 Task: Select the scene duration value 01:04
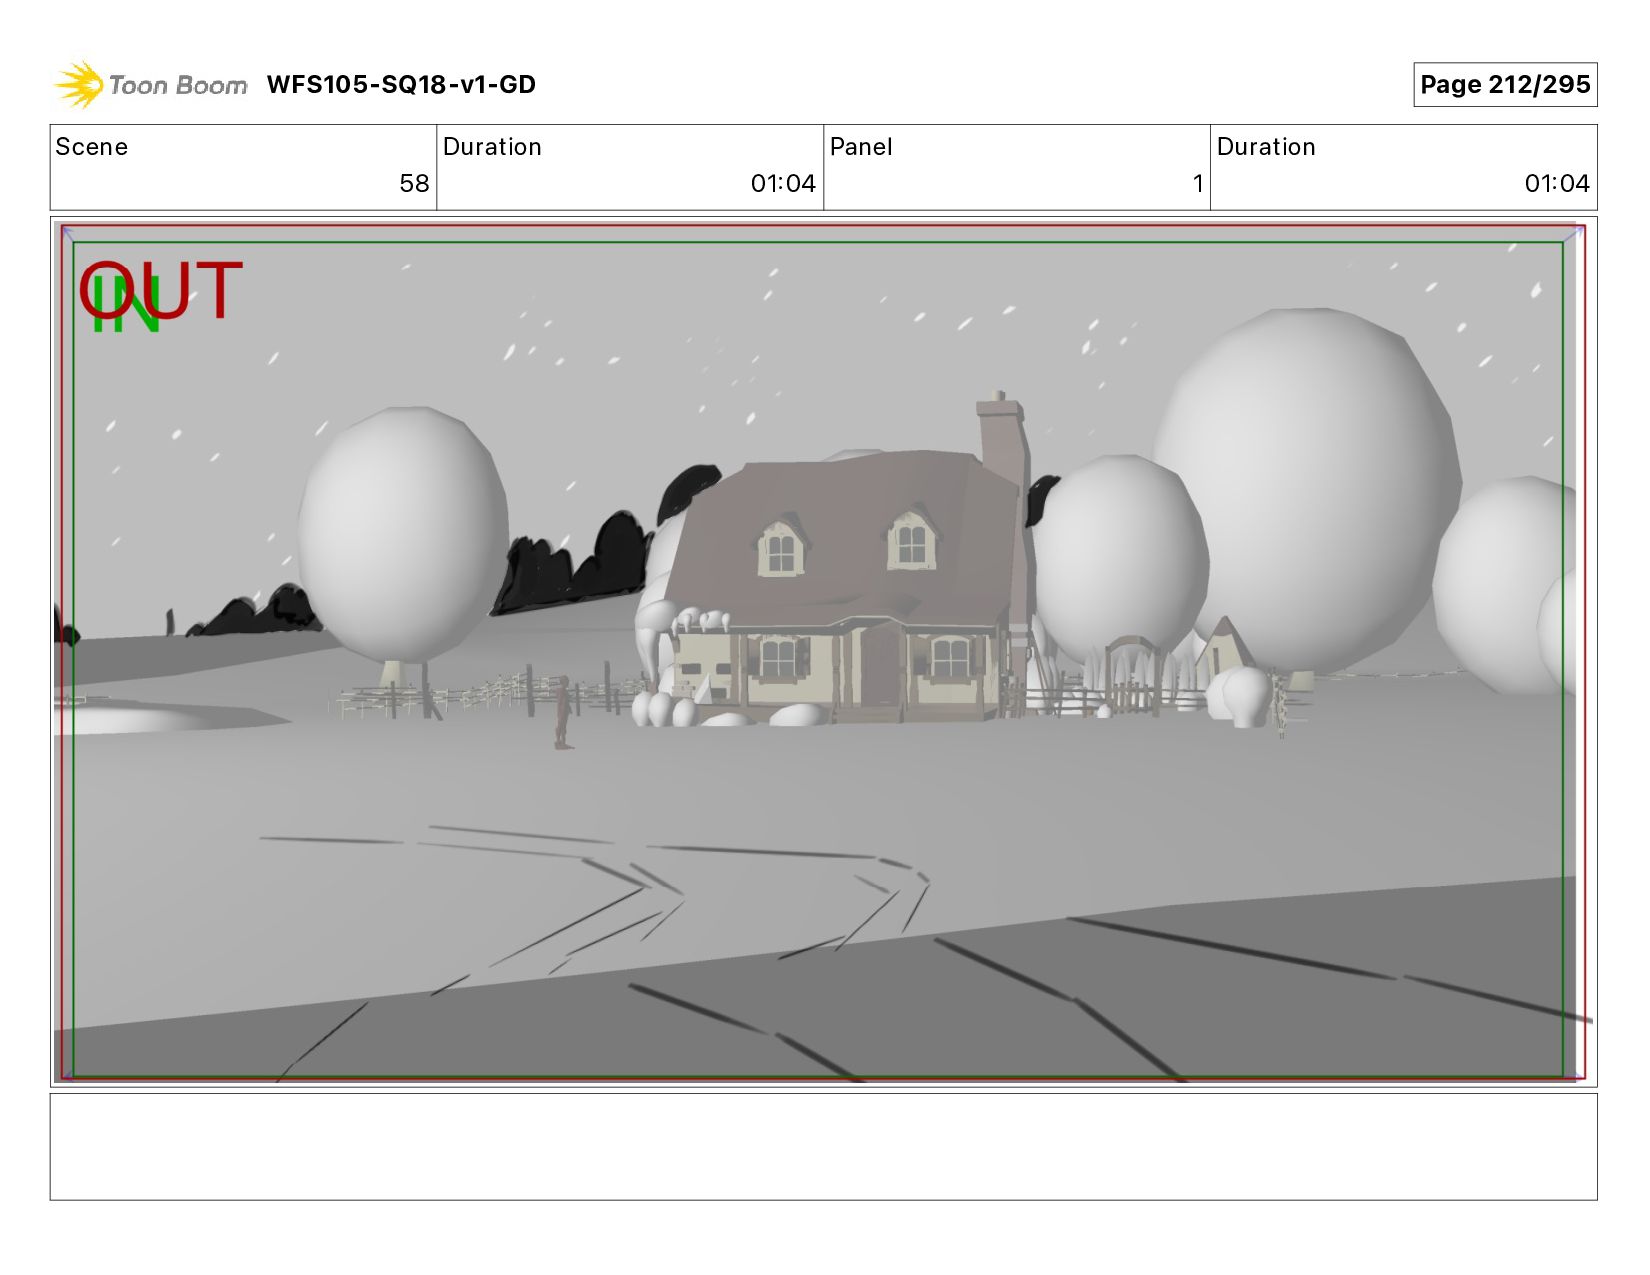(783, 184)
